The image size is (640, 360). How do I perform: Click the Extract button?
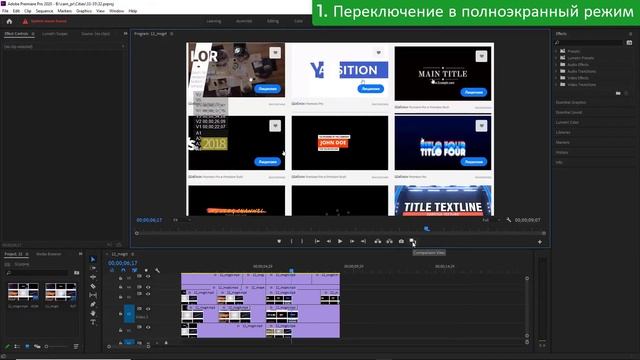(x=389, y=242)
